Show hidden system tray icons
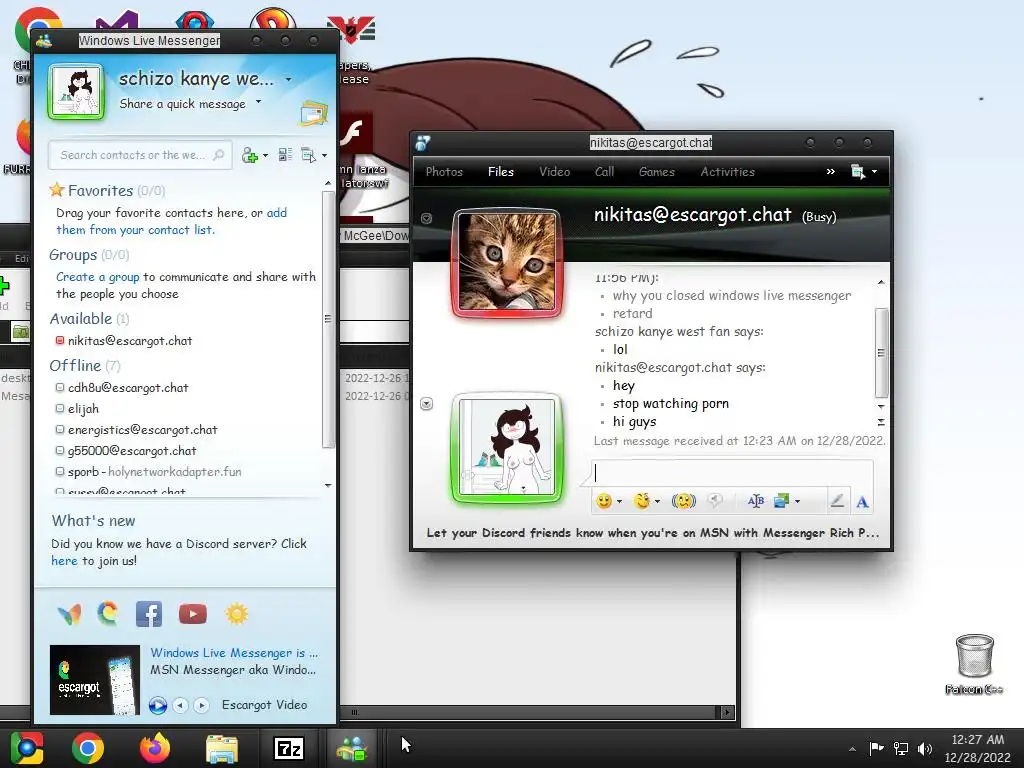This screenshot has width=1024, height=768. pyautogui.click(x=852, y=749)
